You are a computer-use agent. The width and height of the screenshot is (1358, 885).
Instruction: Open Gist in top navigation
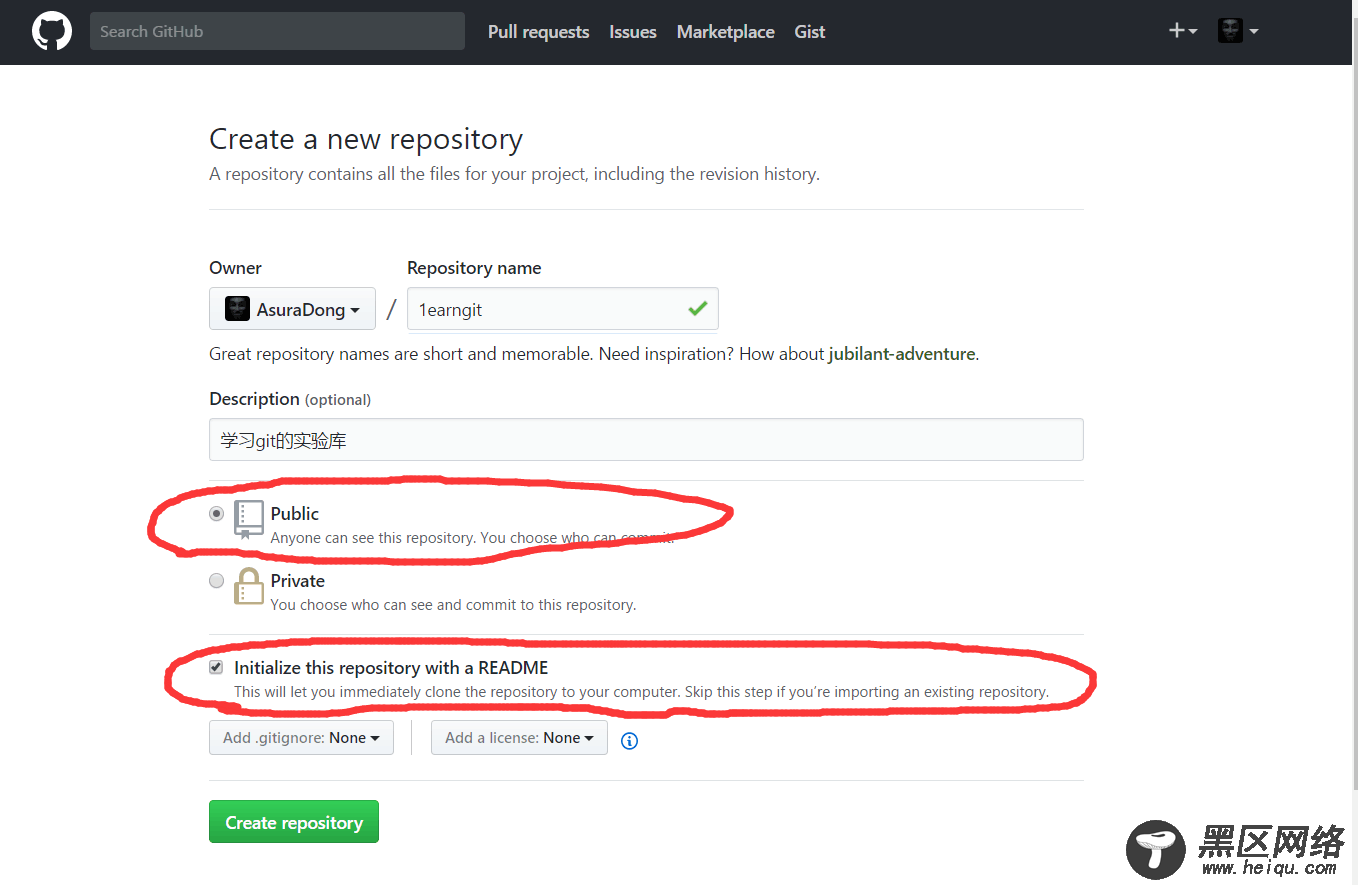pyautogui.click(x=810, y=32)
